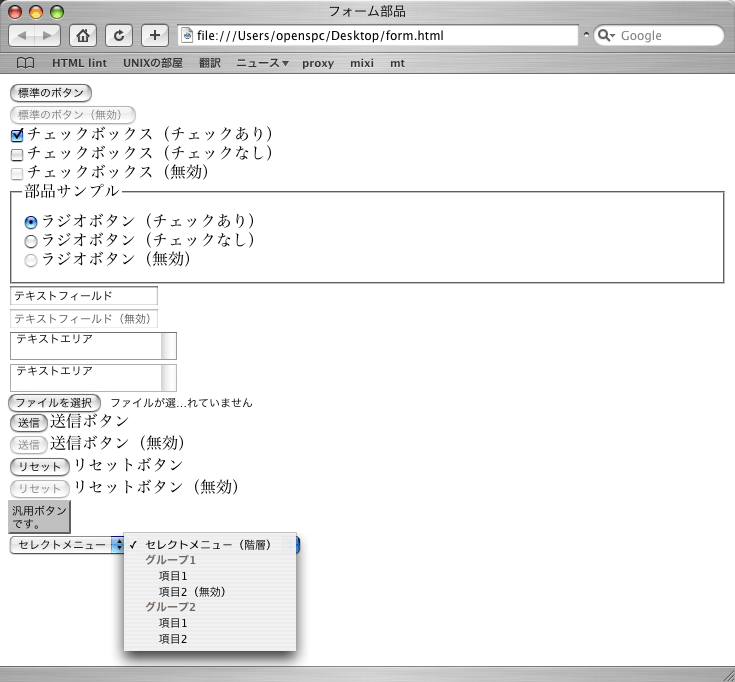Go forward using the right arrow
Viewport: 735px width, 682px height.
coord(48,35)
